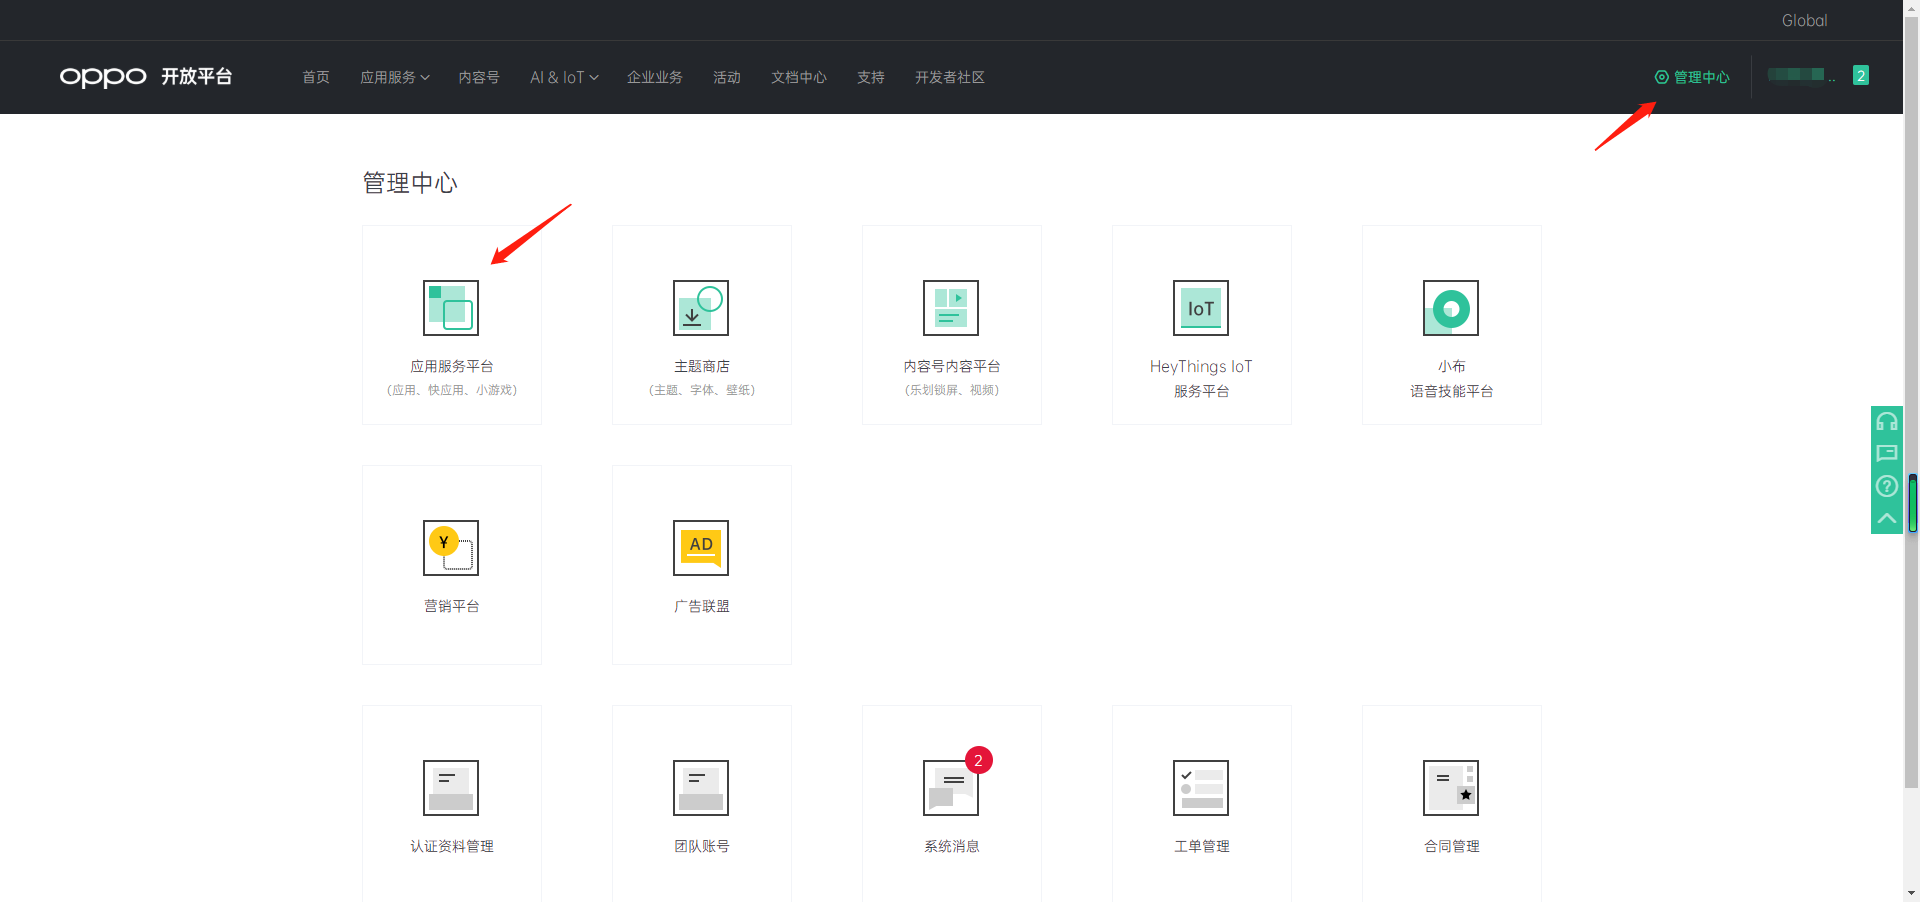Screen dimensions: 1920x902
Task: Click the feedback chat bubble icon
Action: [x=1887, y=454]
